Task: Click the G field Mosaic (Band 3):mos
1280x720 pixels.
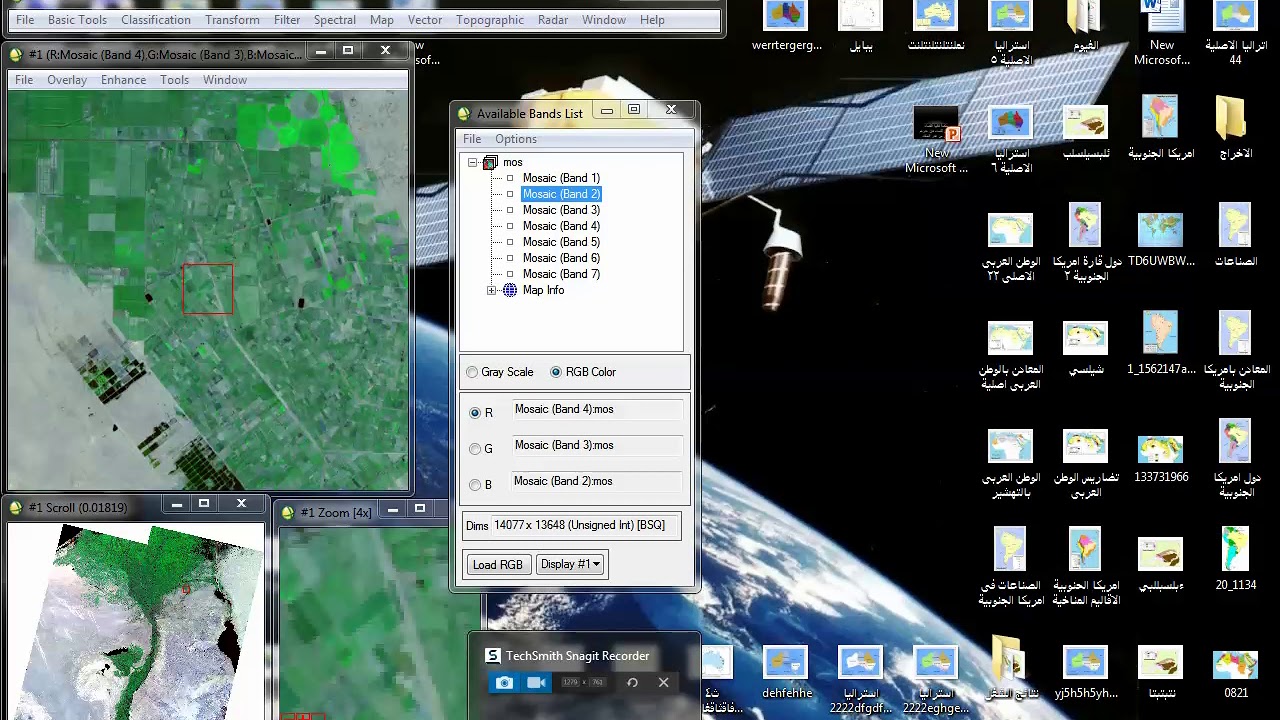Action: (x=597, y=445)
